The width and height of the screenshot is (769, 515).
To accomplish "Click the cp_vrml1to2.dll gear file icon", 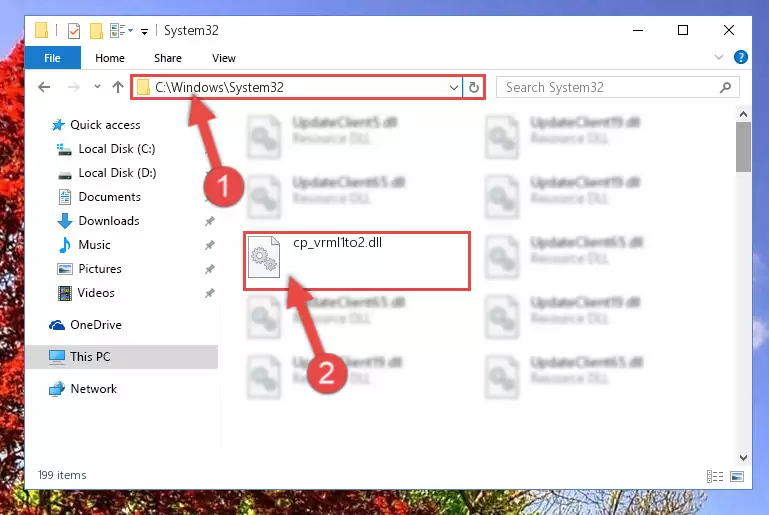I will click(263, 257).
